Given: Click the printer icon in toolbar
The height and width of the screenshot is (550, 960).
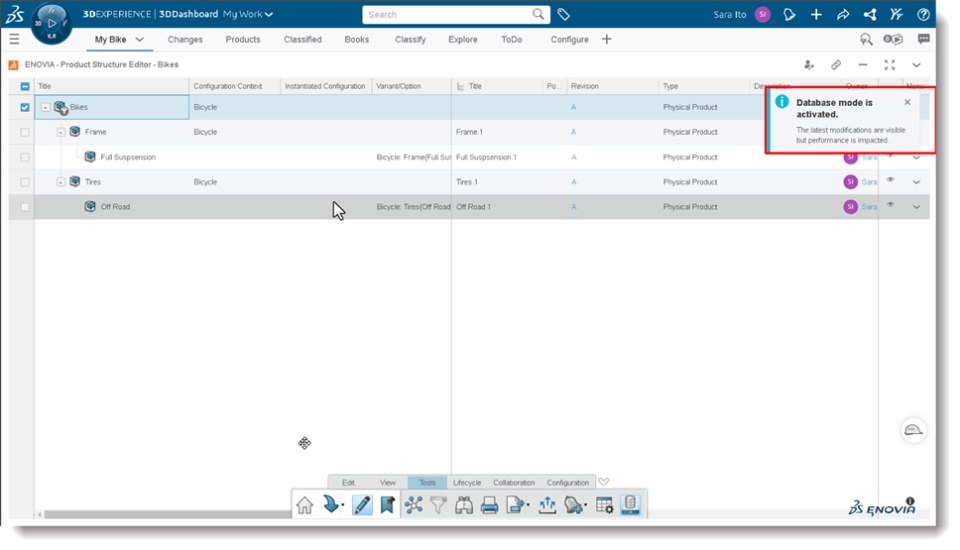Looking at the screenshot, I should (489, 505).
